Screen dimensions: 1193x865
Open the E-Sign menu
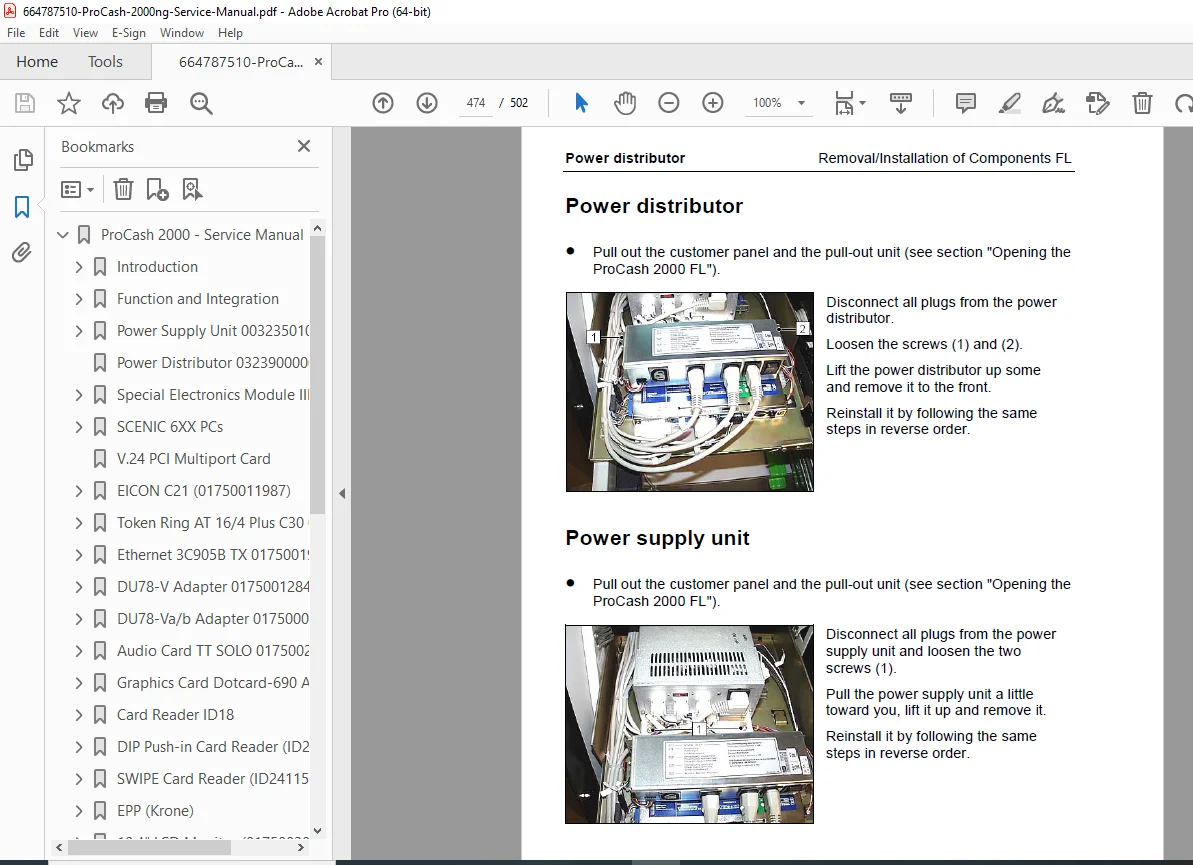[129, 33]
